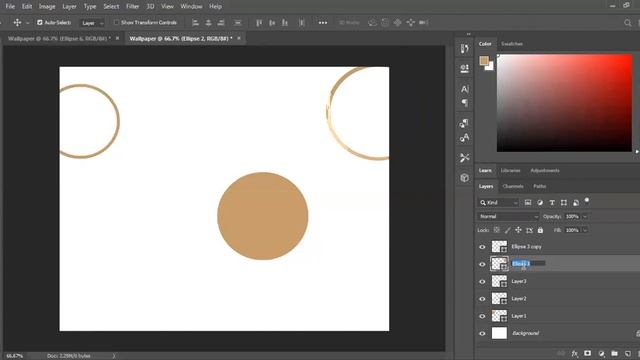Click the Add layer mask icon
The image size is (640, 360).
[587, 353]
